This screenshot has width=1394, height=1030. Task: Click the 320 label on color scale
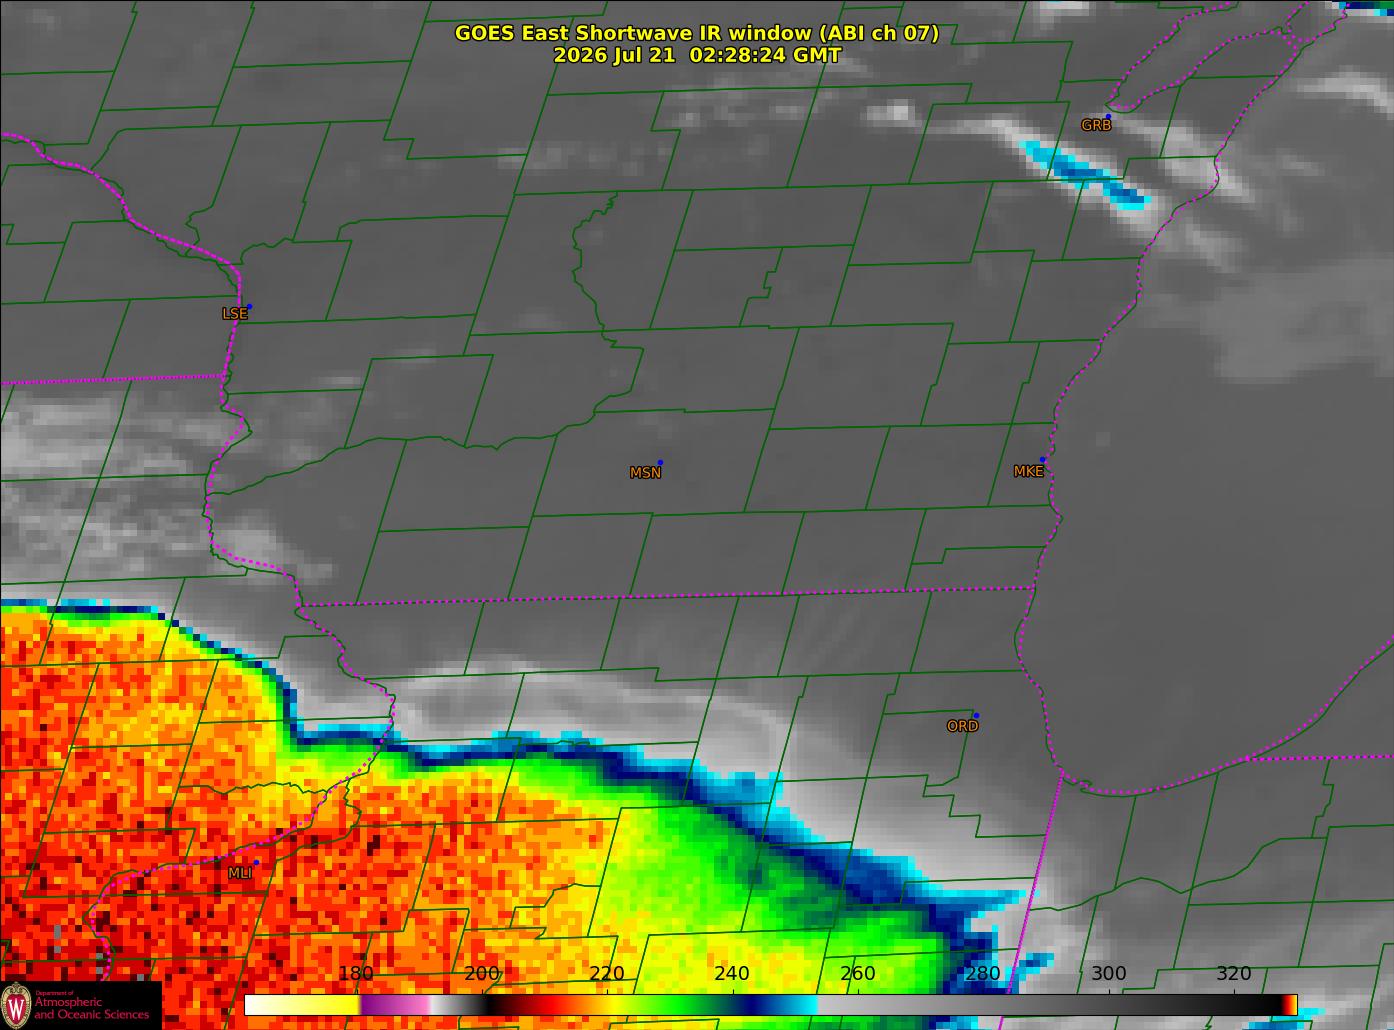[1234, 974]
